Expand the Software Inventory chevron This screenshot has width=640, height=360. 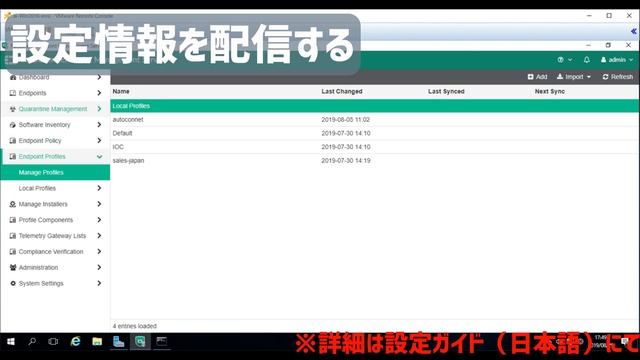pyautogui.click(x=99, y=125)
